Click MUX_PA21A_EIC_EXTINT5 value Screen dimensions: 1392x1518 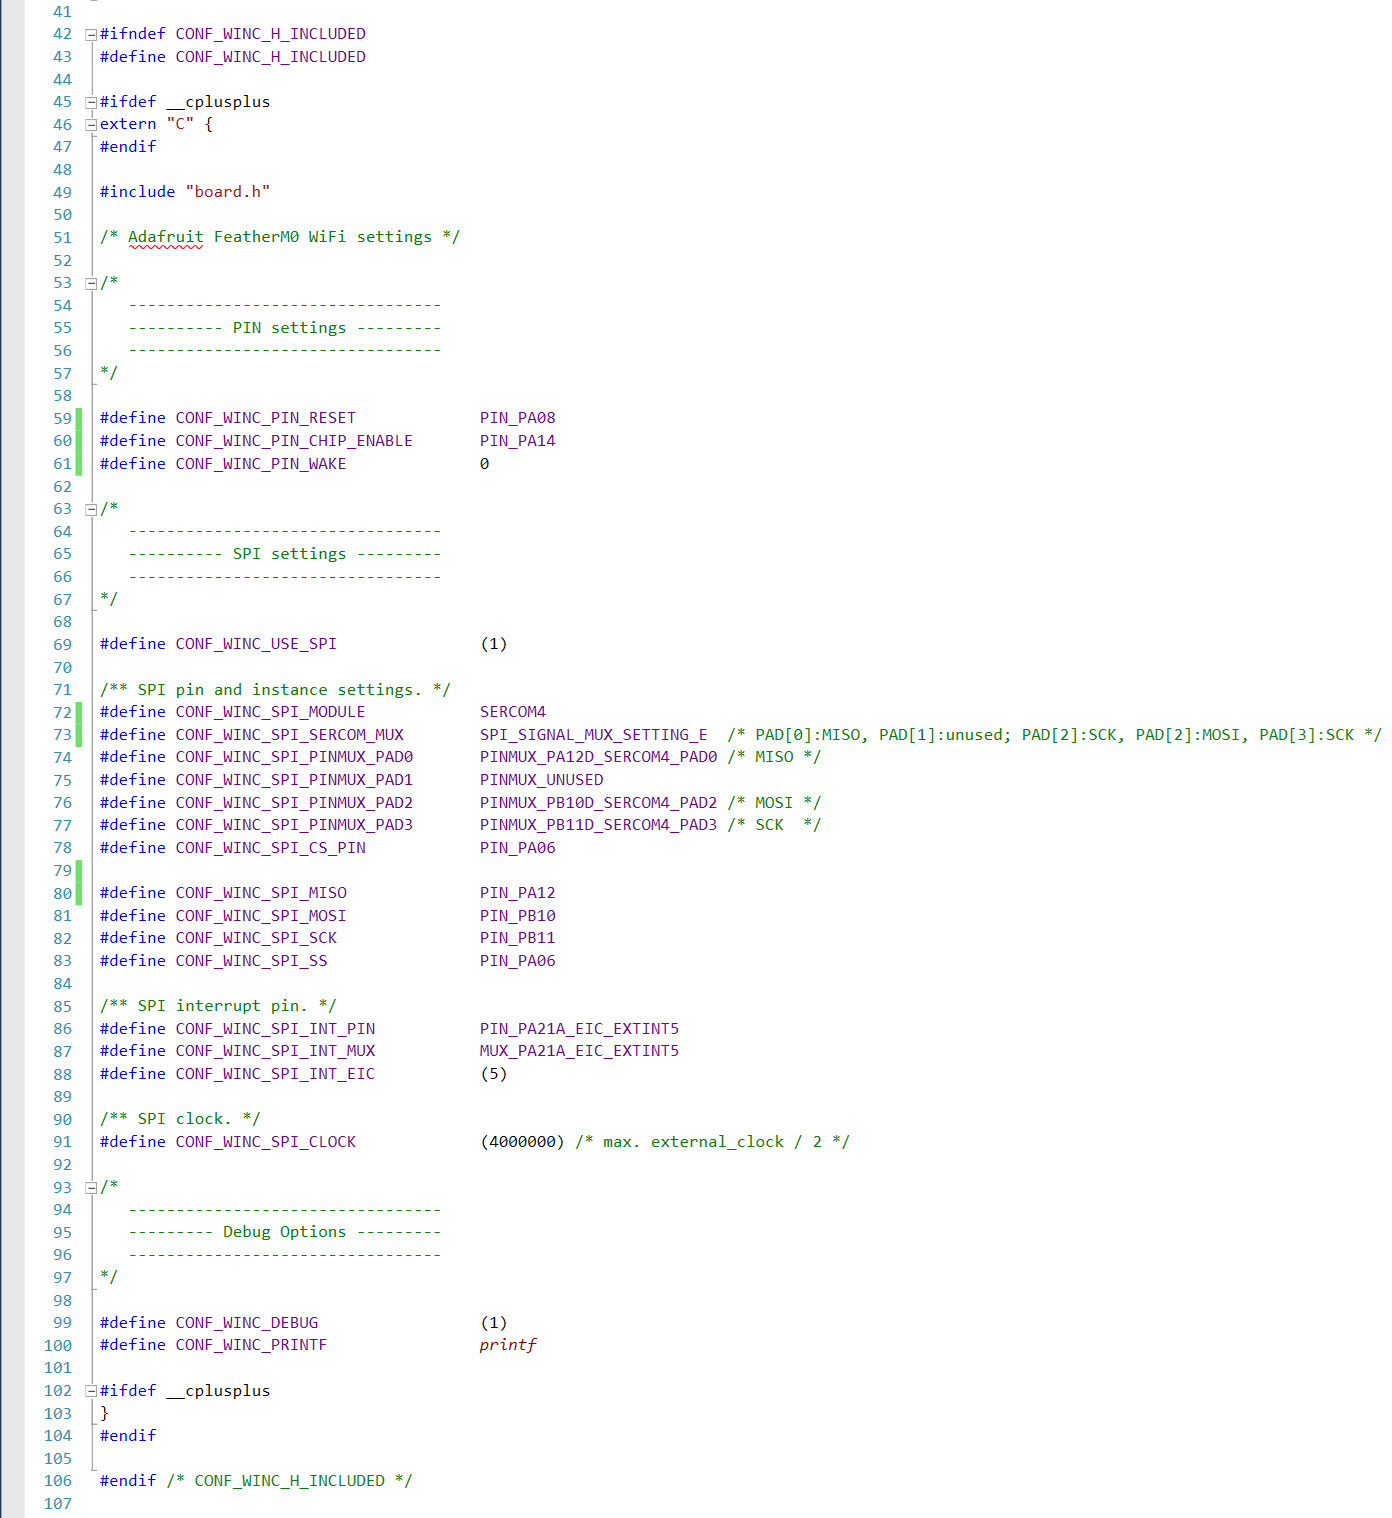580,1051
